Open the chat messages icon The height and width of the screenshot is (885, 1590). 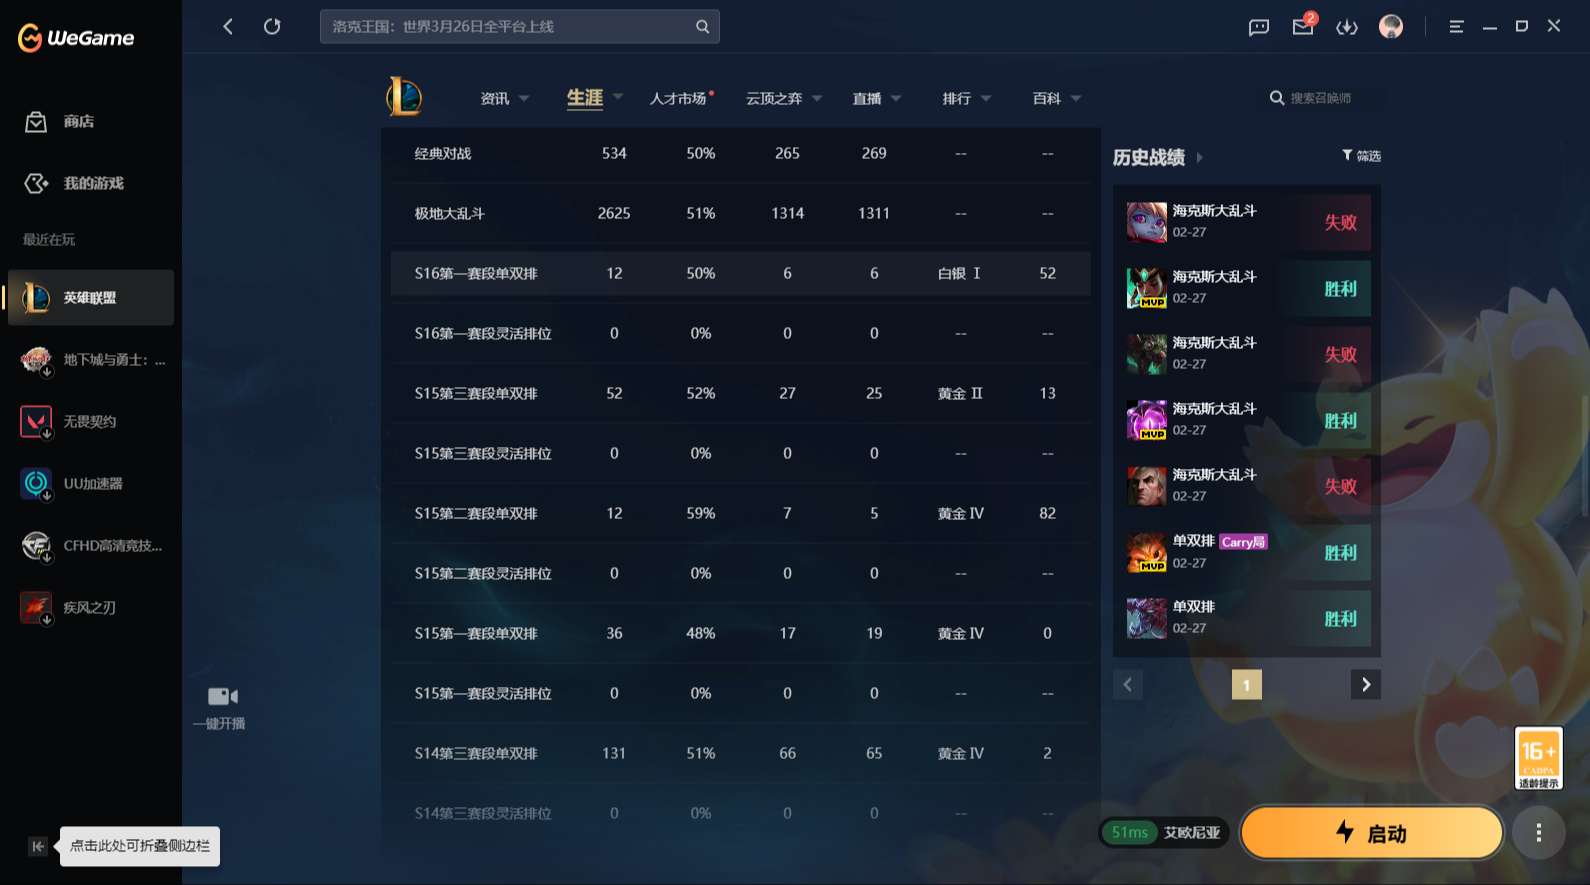pyautogui.click(x=1258, y=27)
